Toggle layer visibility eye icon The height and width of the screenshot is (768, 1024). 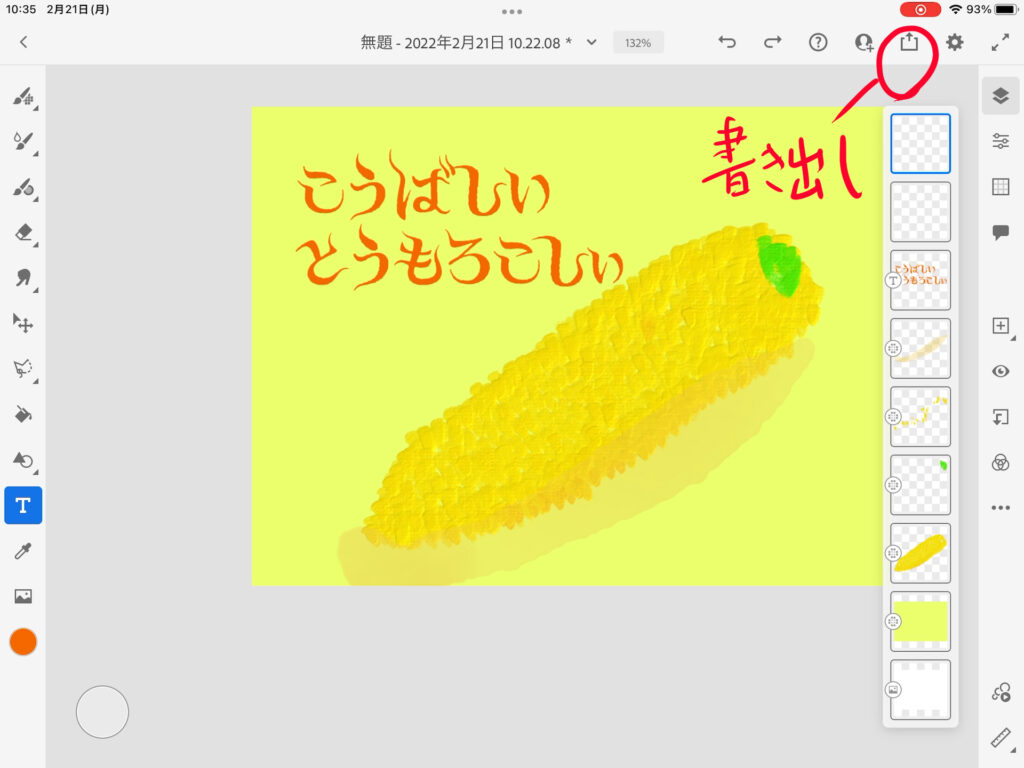click(x=1000, y=371)
